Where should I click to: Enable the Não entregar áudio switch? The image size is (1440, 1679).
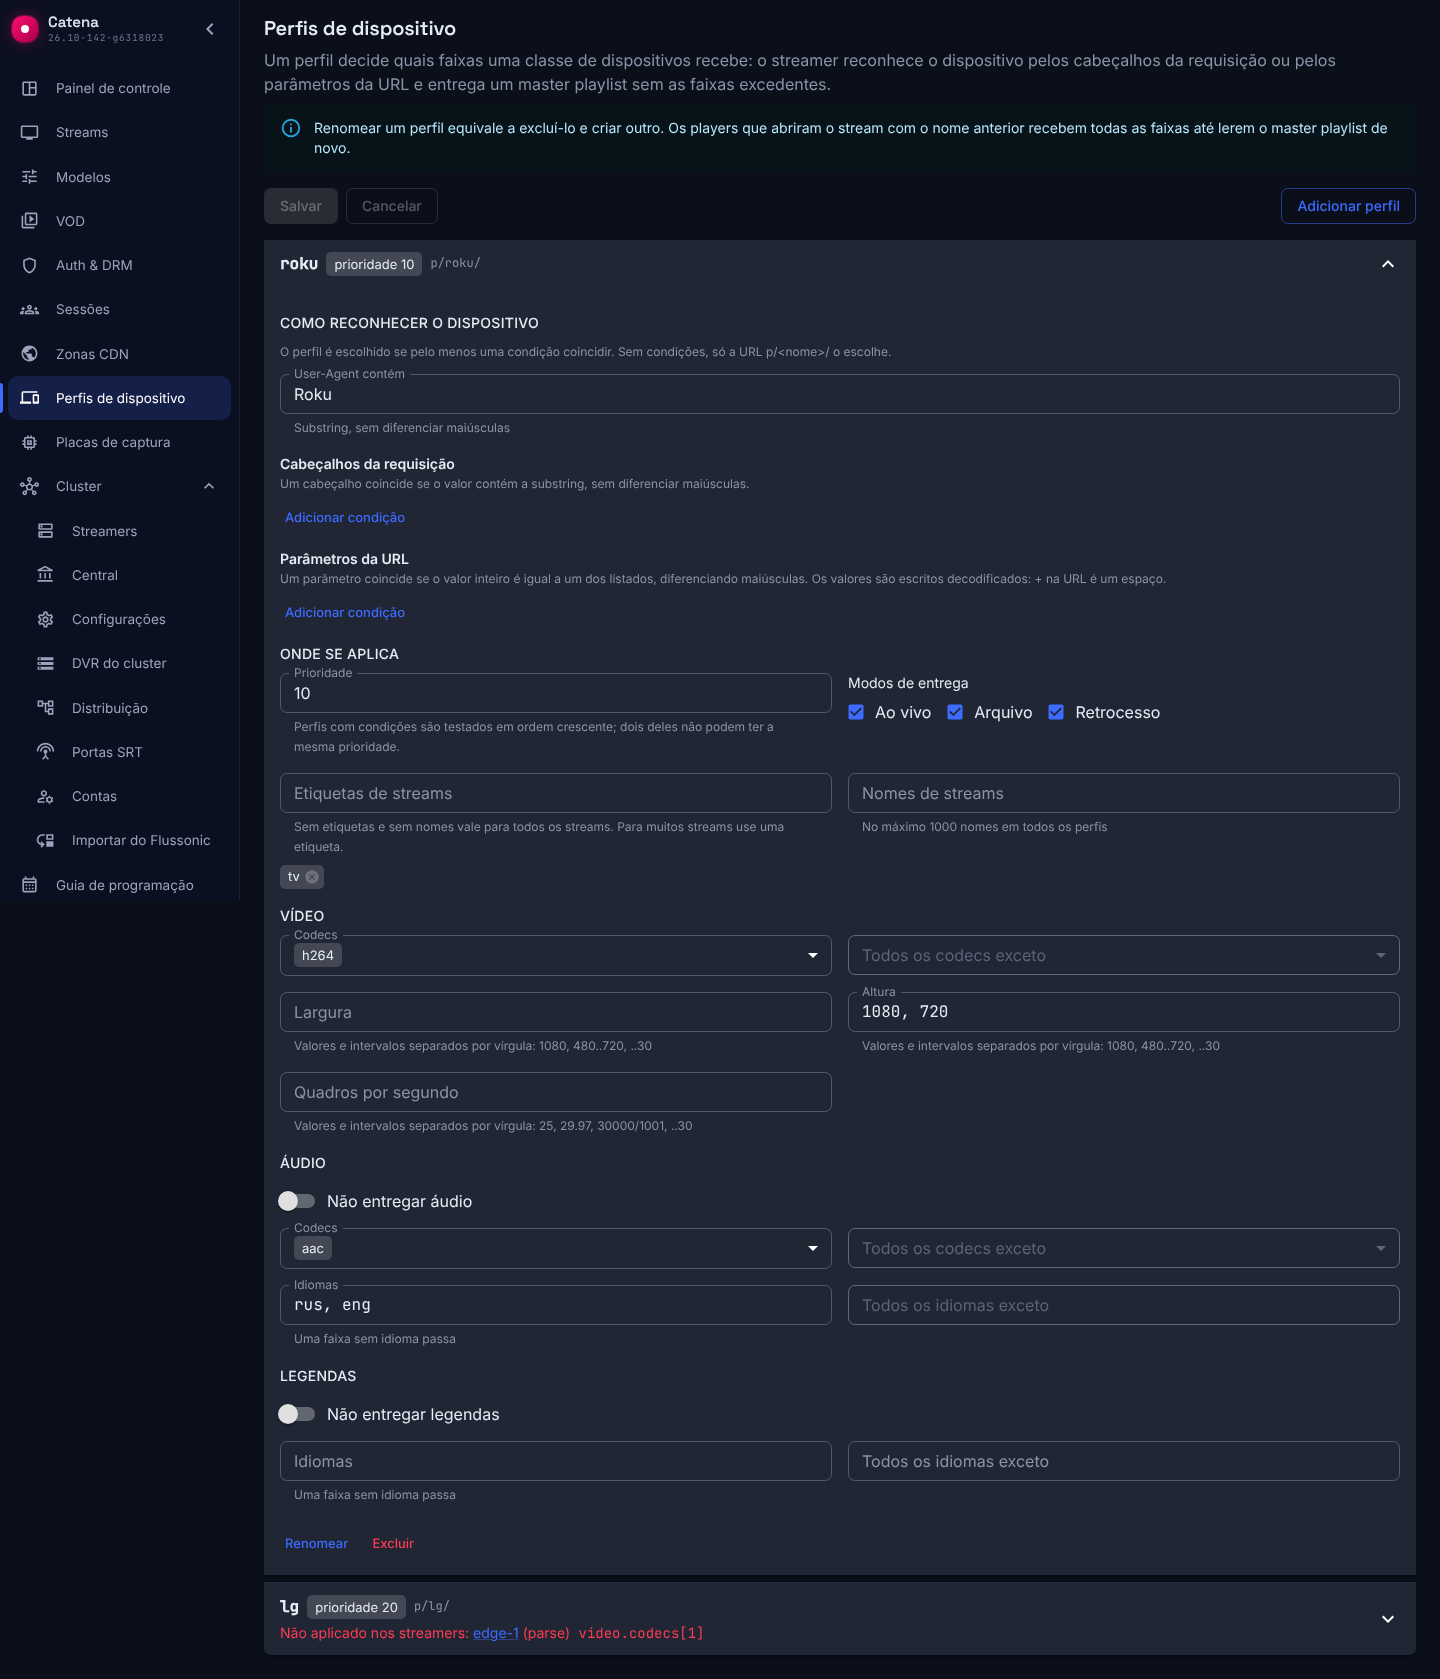point(297,1201)
